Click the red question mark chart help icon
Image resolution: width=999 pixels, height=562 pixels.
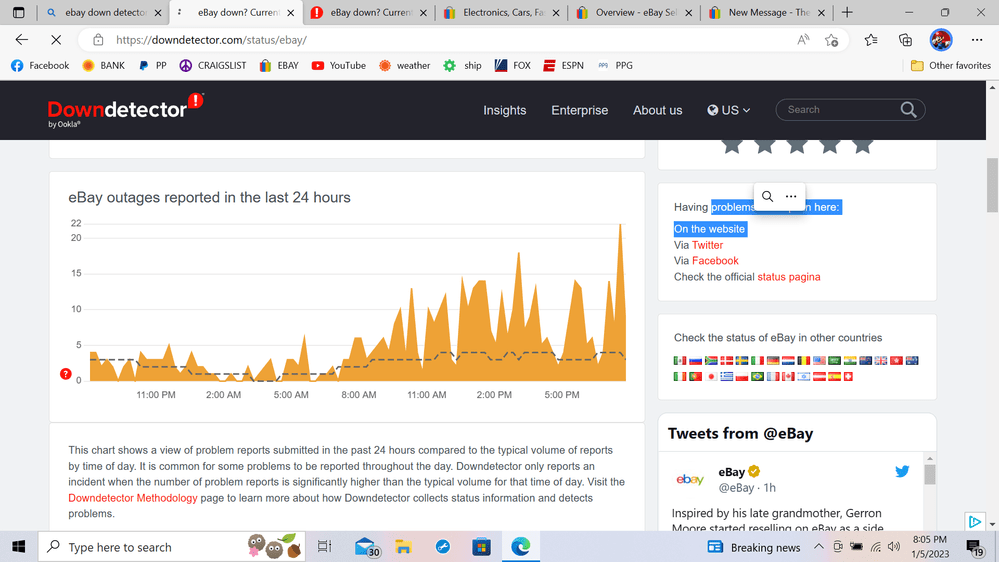pos(66,374)
